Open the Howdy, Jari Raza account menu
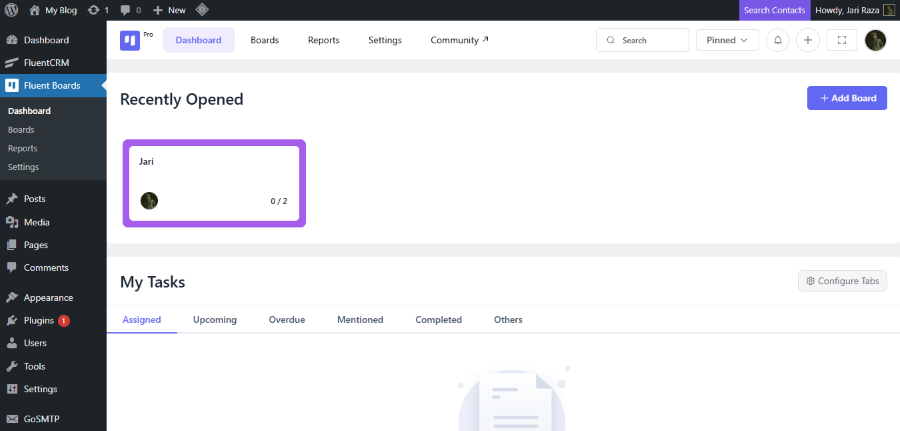Screen dimensions: 900x431 tap(855, 10)
